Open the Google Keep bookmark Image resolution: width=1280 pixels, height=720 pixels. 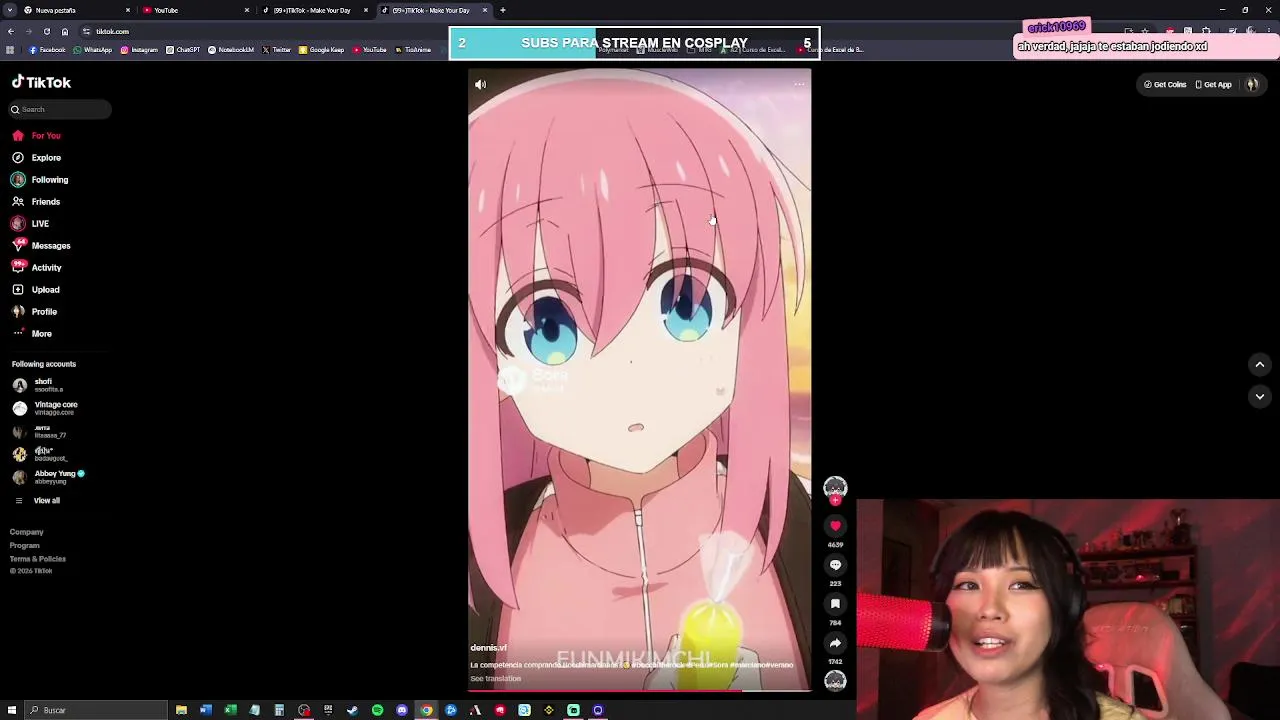[321, 50]
